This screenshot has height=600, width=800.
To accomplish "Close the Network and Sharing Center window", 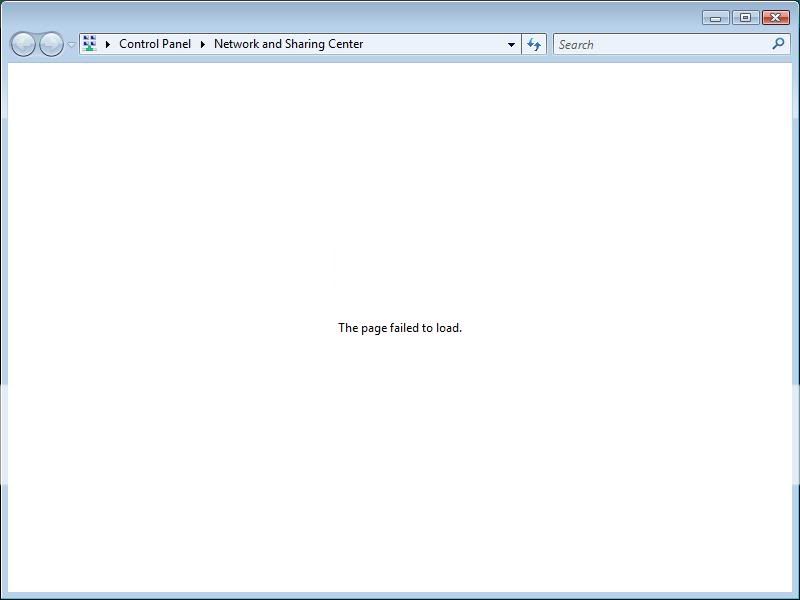I will pos(775,18).
